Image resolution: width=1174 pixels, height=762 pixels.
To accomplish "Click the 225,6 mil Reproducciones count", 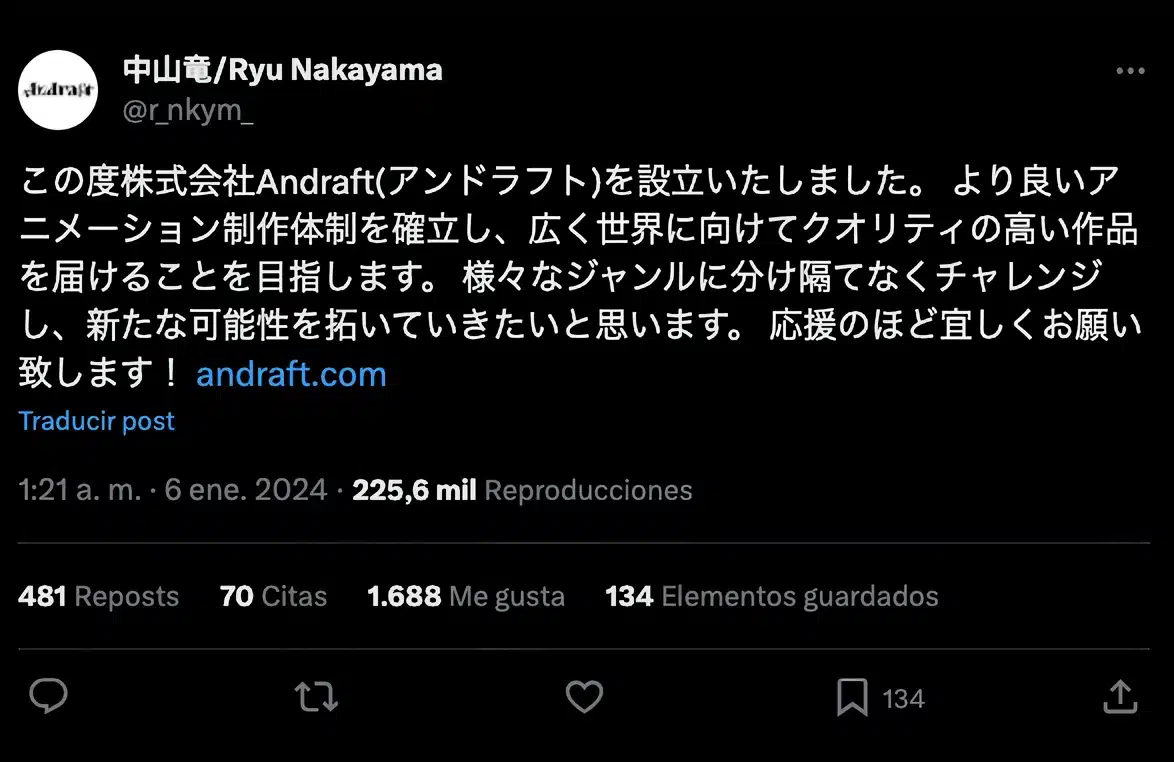I will click(522, 490).
